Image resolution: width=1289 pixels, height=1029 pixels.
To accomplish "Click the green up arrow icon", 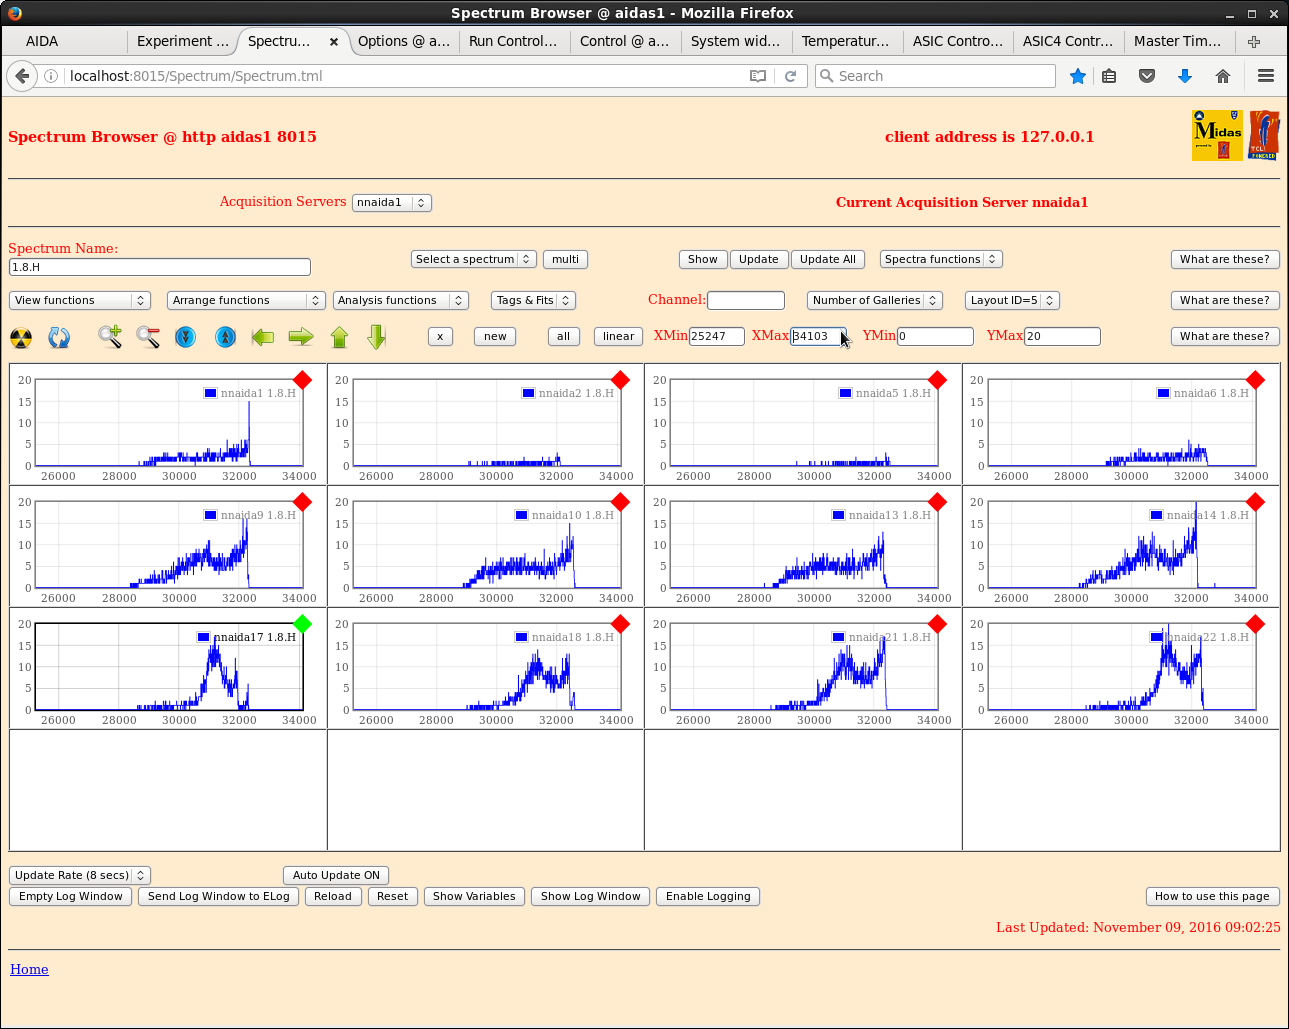I will pos(339,337).
